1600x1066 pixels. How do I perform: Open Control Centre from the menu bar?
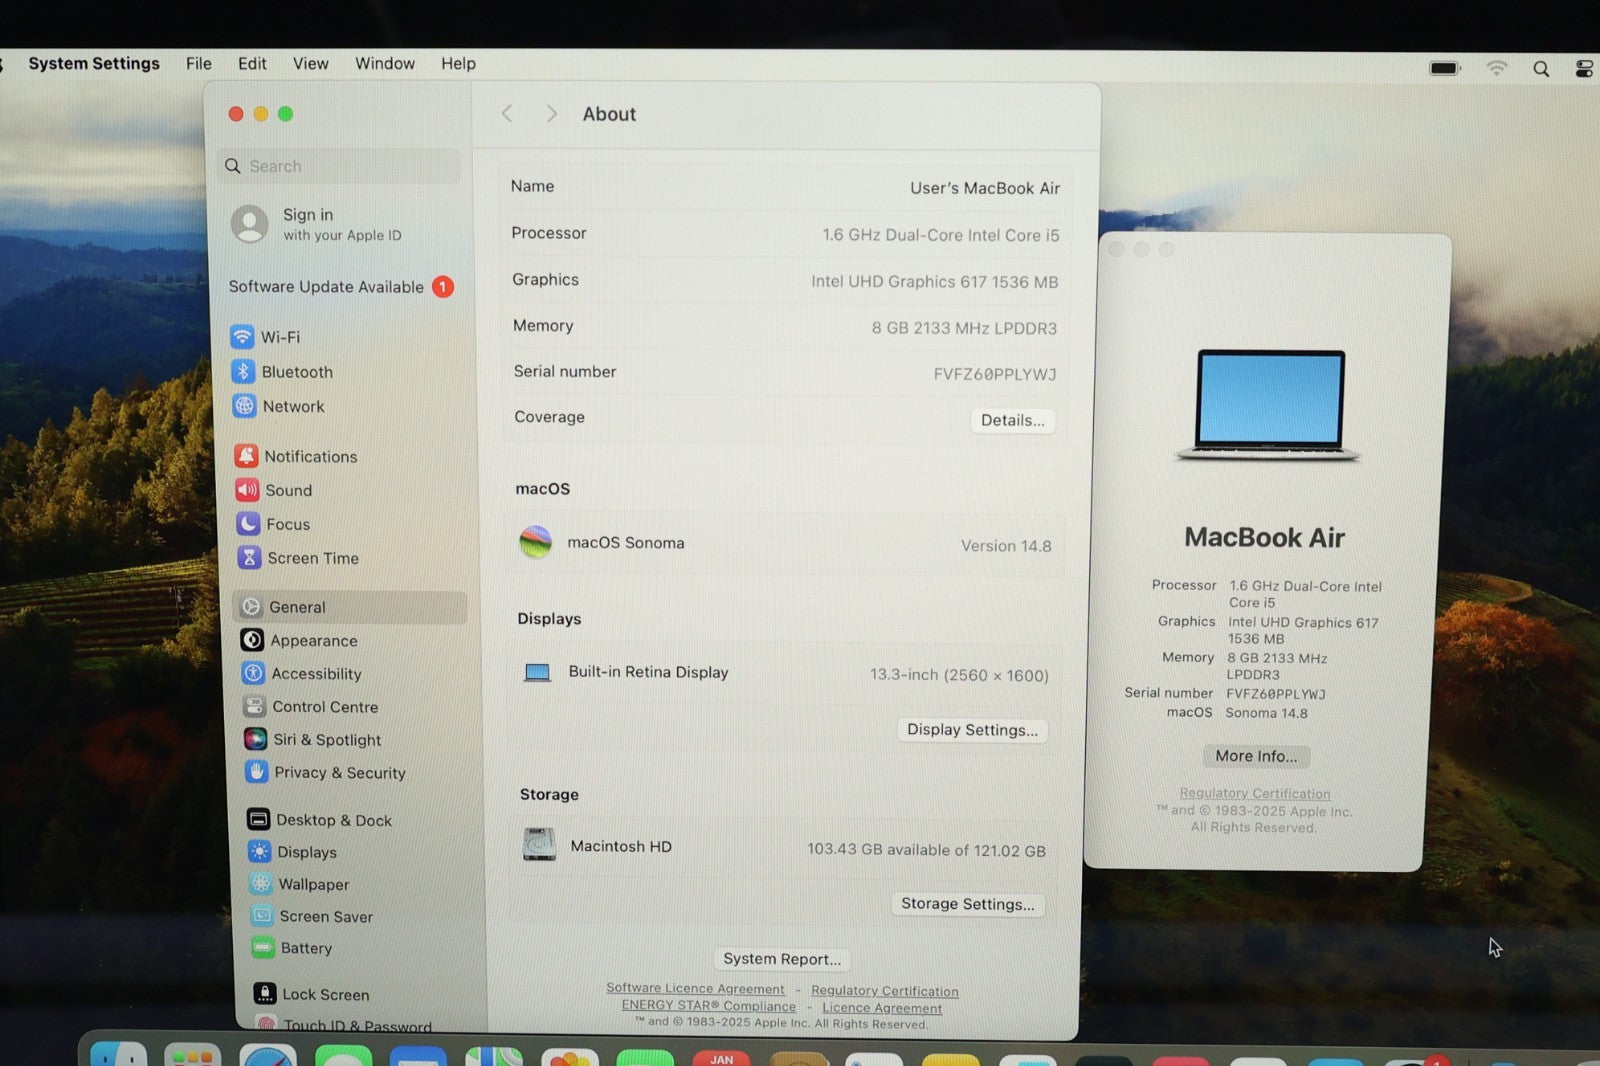[1584, 69]
